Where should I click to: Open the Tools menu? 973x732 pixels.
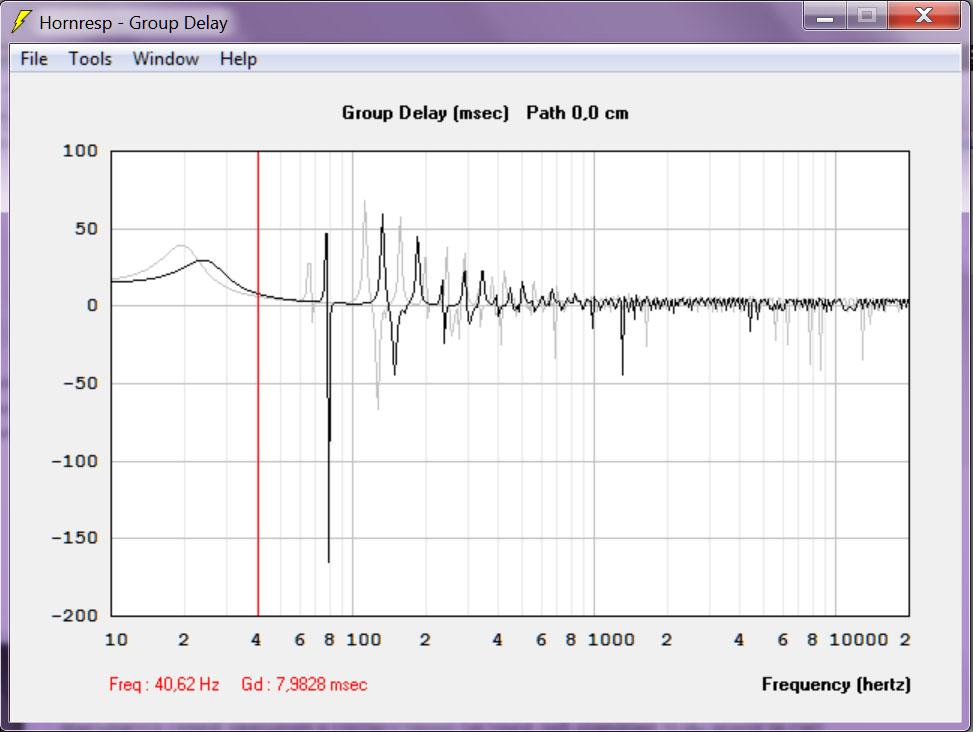(x=90, y=59)
